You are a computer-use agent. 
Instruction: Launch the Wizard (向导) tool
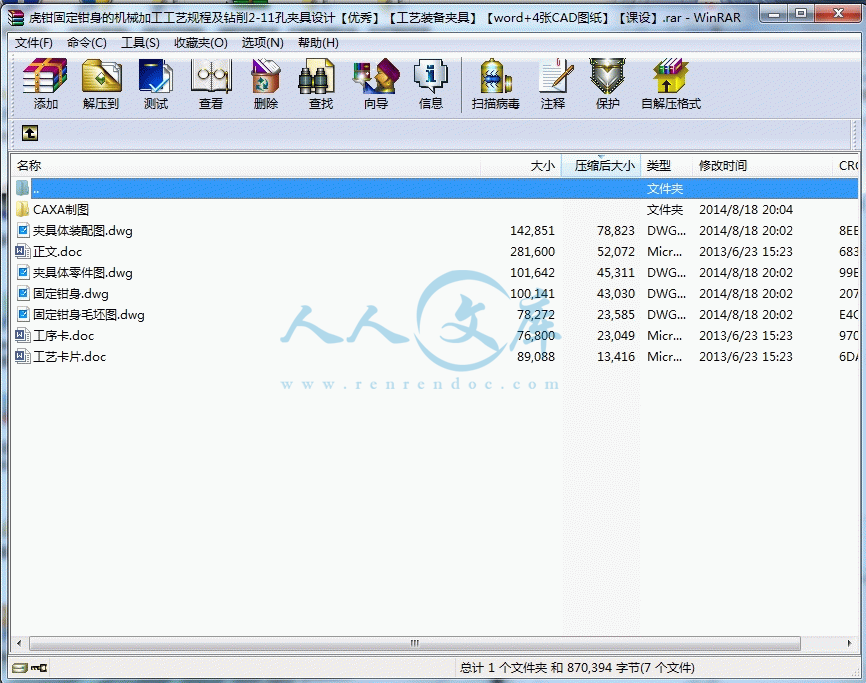[x=376, y=76]
